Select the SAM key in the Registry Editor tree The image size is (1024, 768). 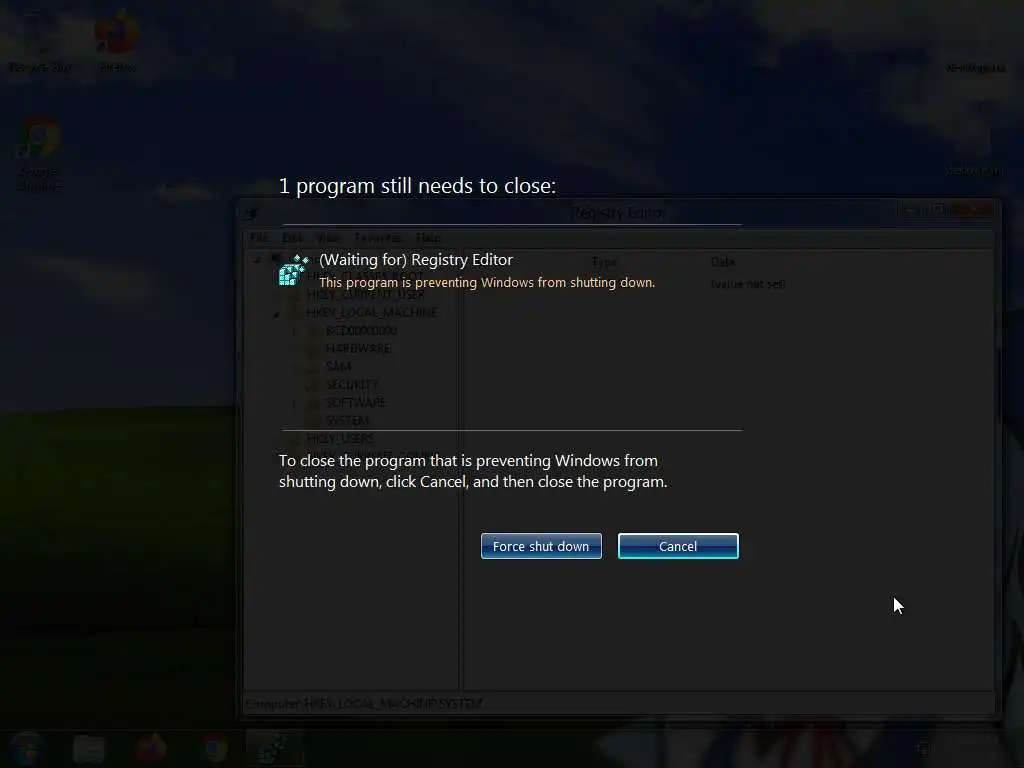click(x=338, y=366)
